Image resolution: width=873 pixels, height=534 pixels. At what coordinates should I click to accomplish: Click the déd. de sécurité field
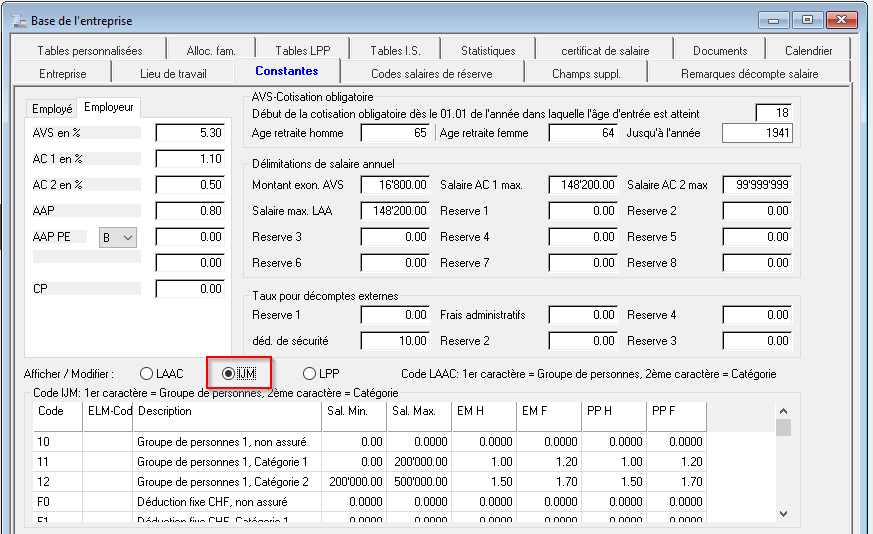(x=395, y=341)
